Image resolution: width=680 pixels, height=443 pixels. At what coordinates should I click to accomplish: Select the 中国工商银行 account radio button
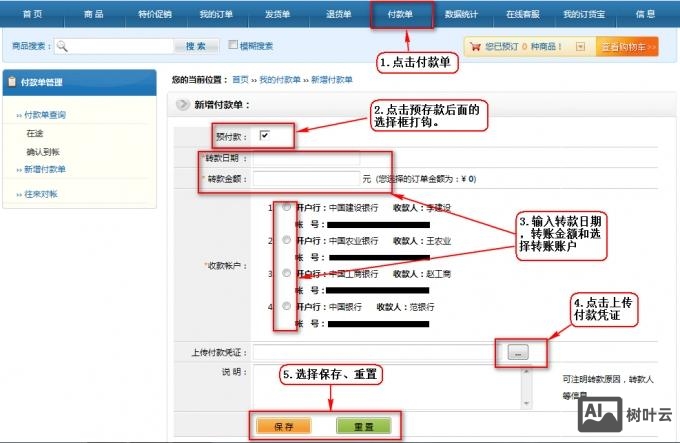[x=286, y=273]
